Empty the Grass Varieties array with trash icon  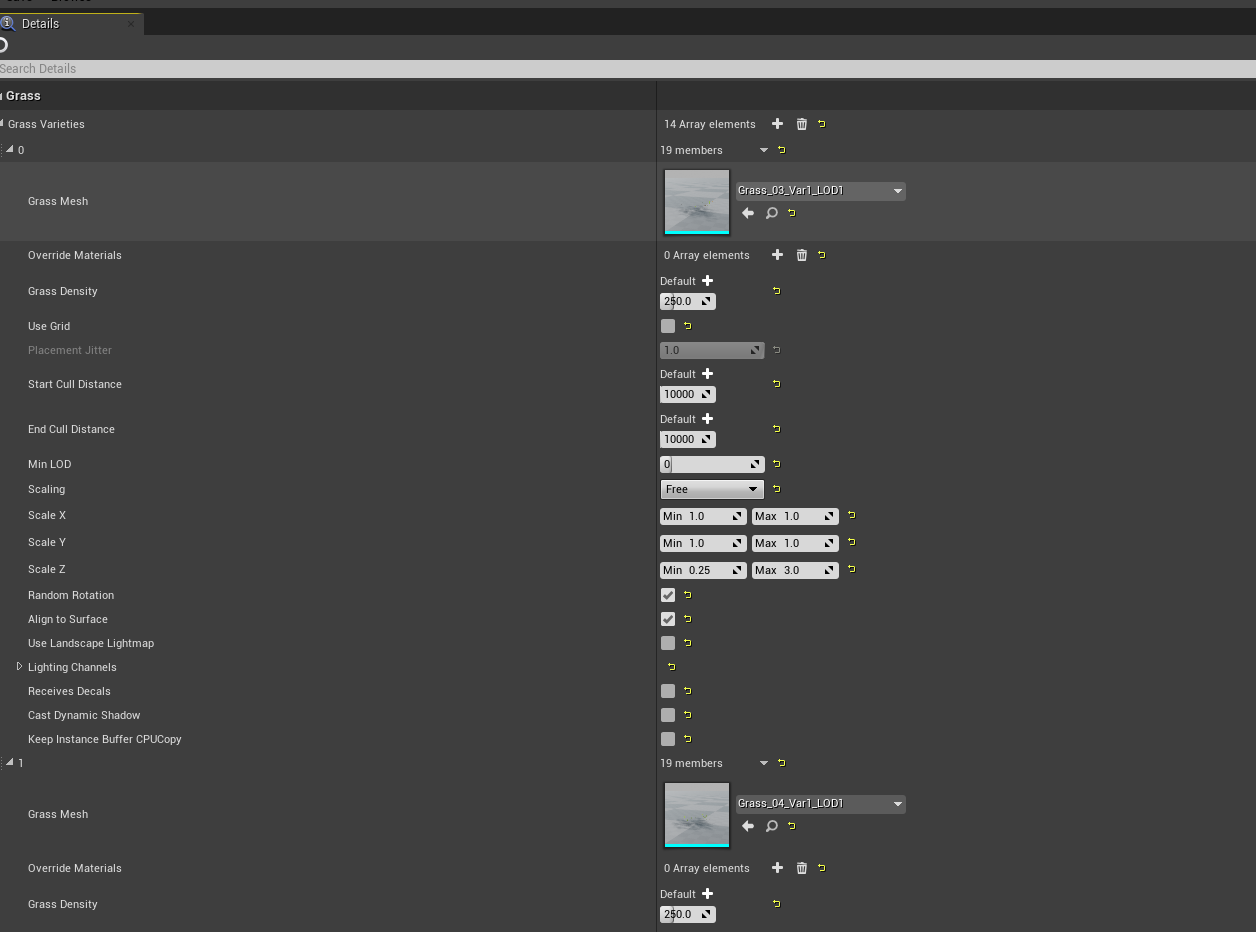click(801, 124)
